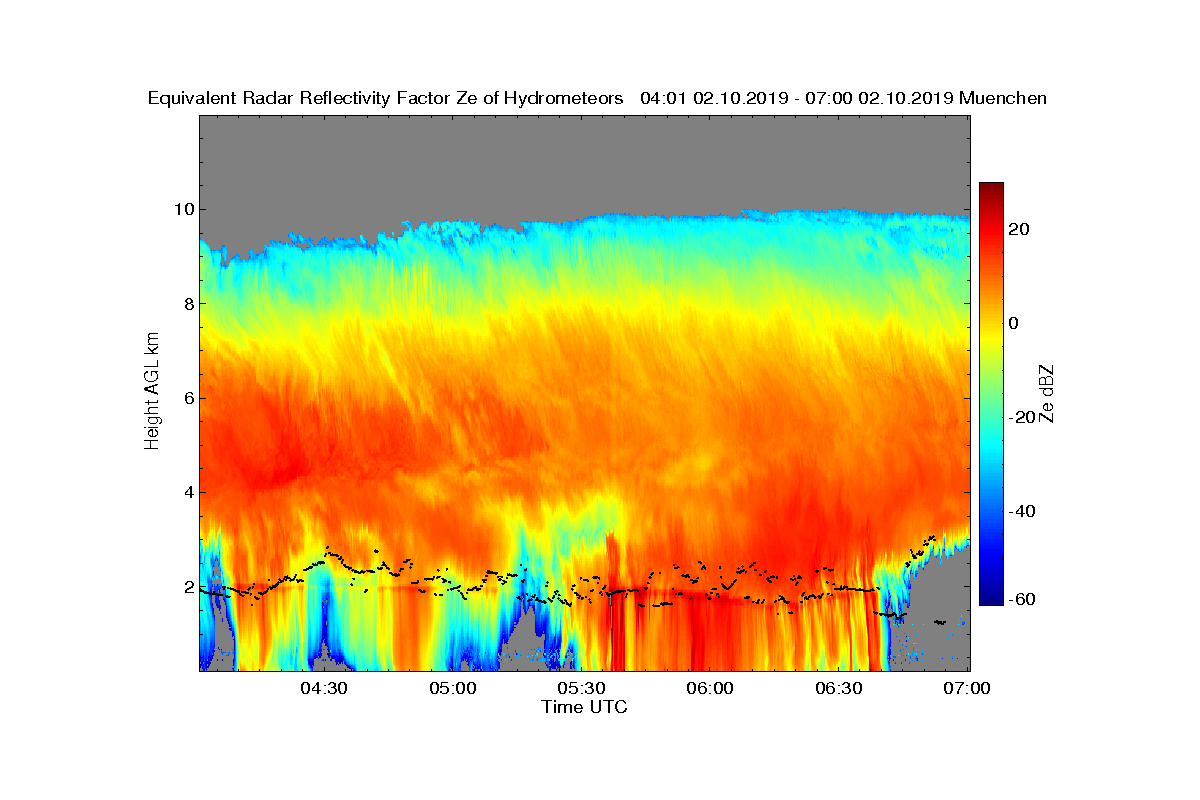This screenshot has height=800, width=1200.
Task: Click the height tick label 2
Action: pyautogui.click(x=188, y=587)
